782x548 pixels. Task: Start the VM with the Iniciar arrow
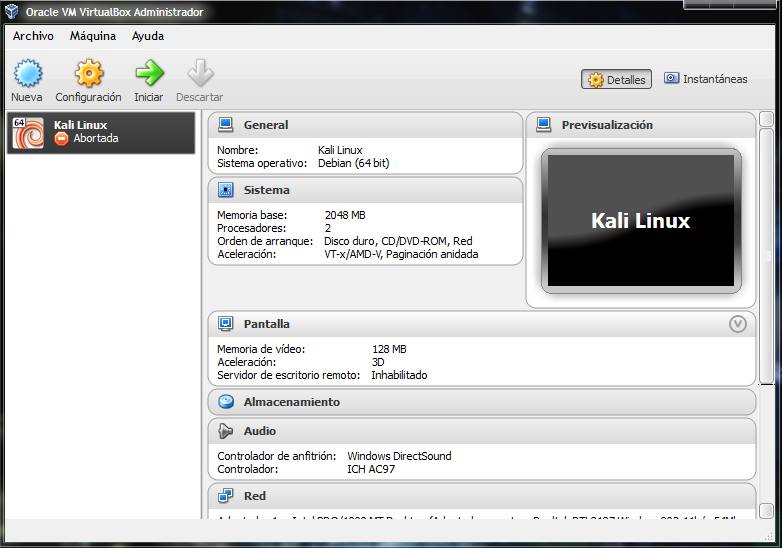[149, 73]
